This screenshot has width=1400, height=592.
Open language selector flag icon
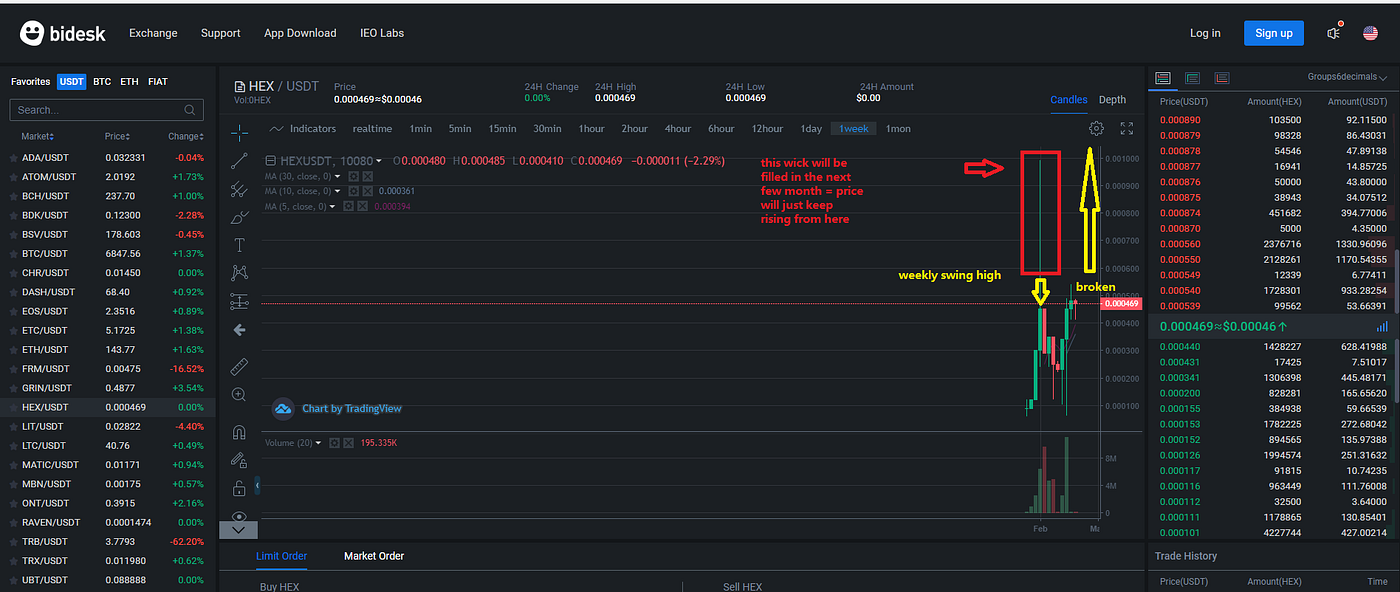coord(1371,33)
